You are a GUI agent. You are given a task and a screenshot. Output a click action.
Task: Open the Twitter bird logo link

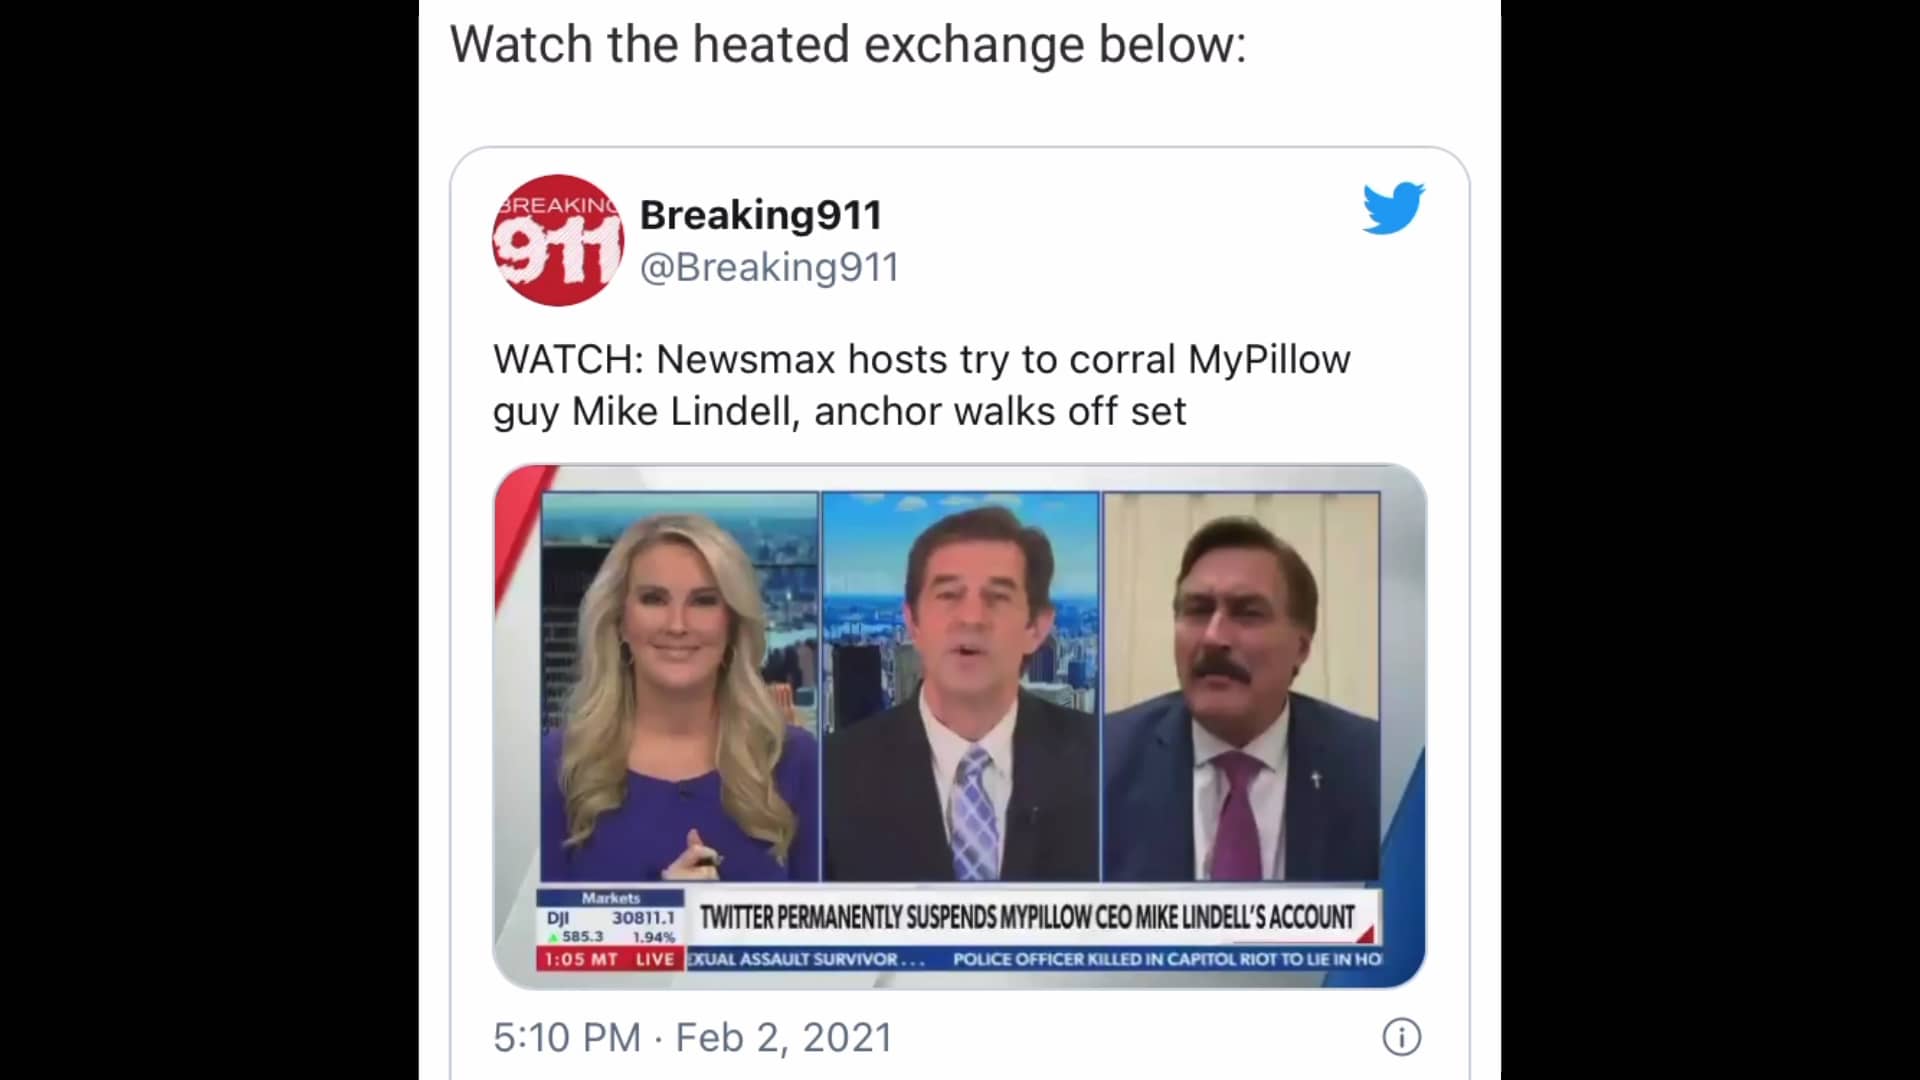pyautogui.click(x=1393, y=208)
